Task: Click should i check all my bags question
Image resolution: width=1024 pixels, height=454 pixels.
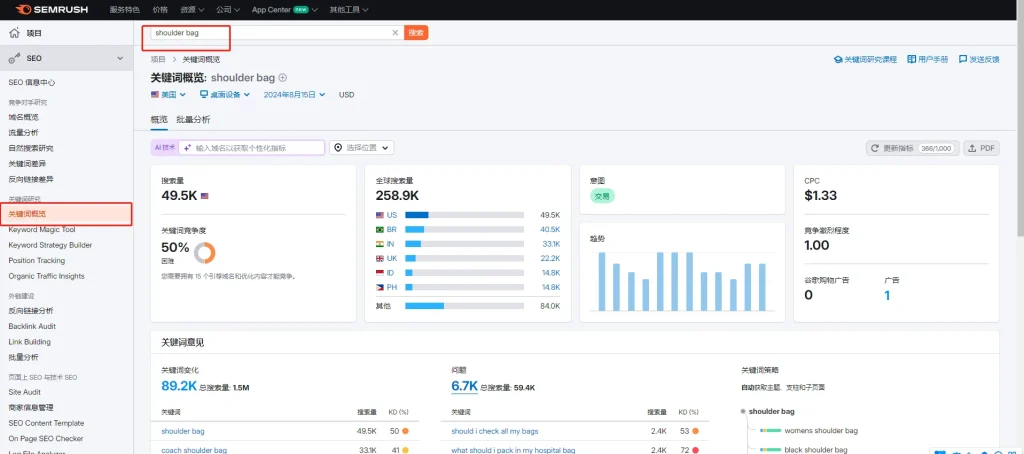Action: 495,431
